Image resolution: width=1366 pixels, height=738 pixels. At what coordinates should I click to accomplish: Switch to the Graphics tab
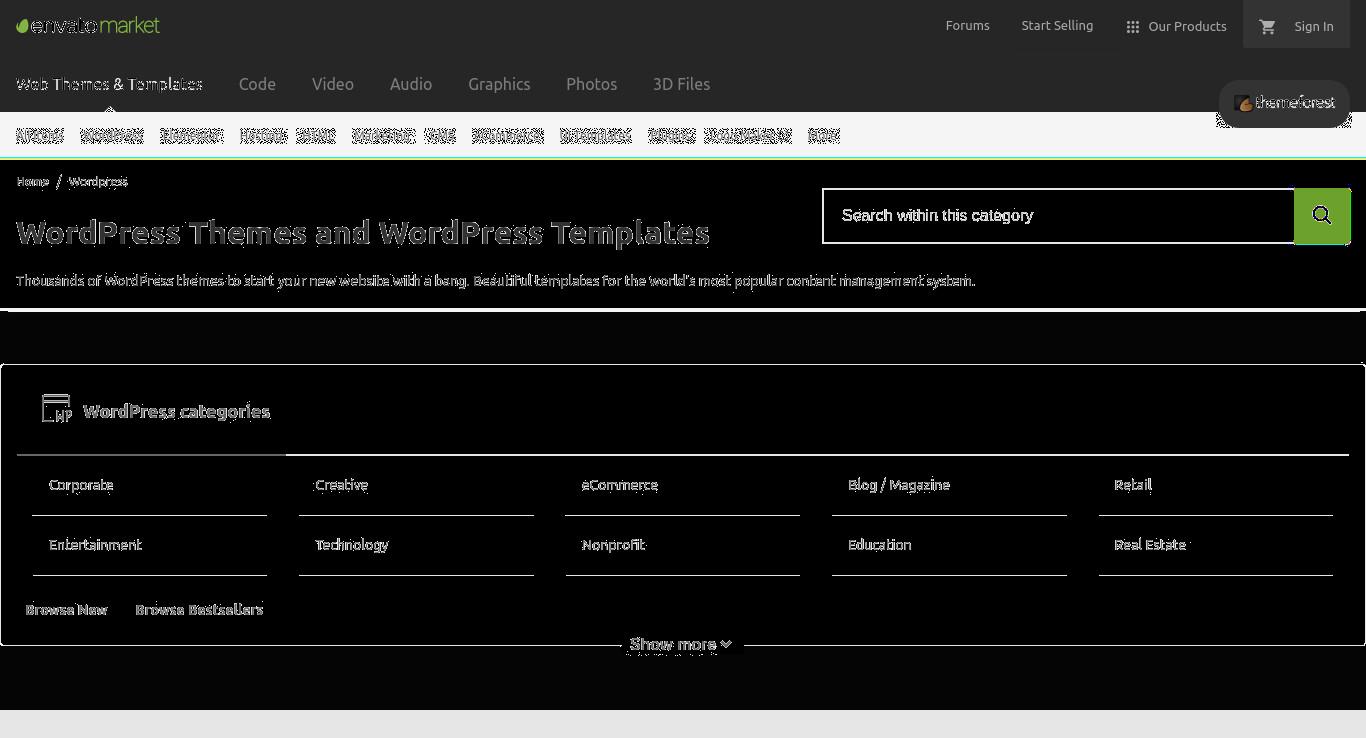(x=499, y=84)
